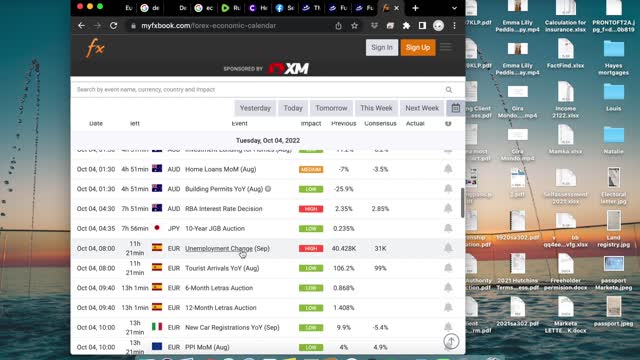Click the search magnifier icon
This screenshot has height=360, width=640.
(449, 90)
